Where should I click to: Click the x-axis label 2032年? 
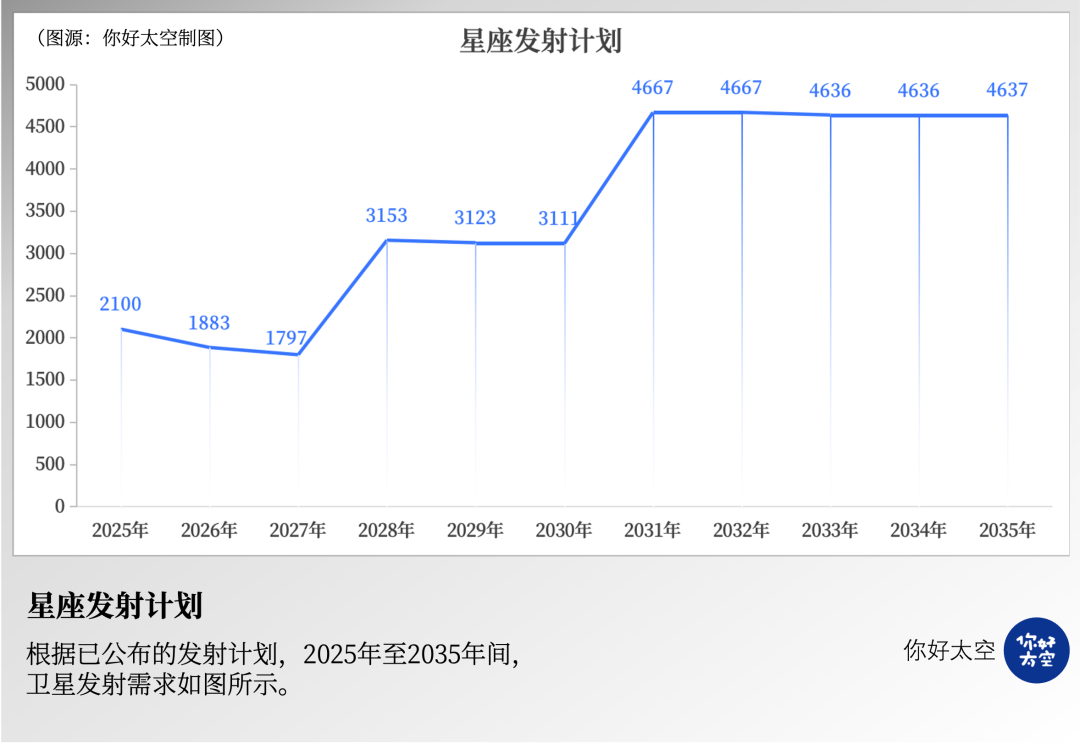(741, 530)
